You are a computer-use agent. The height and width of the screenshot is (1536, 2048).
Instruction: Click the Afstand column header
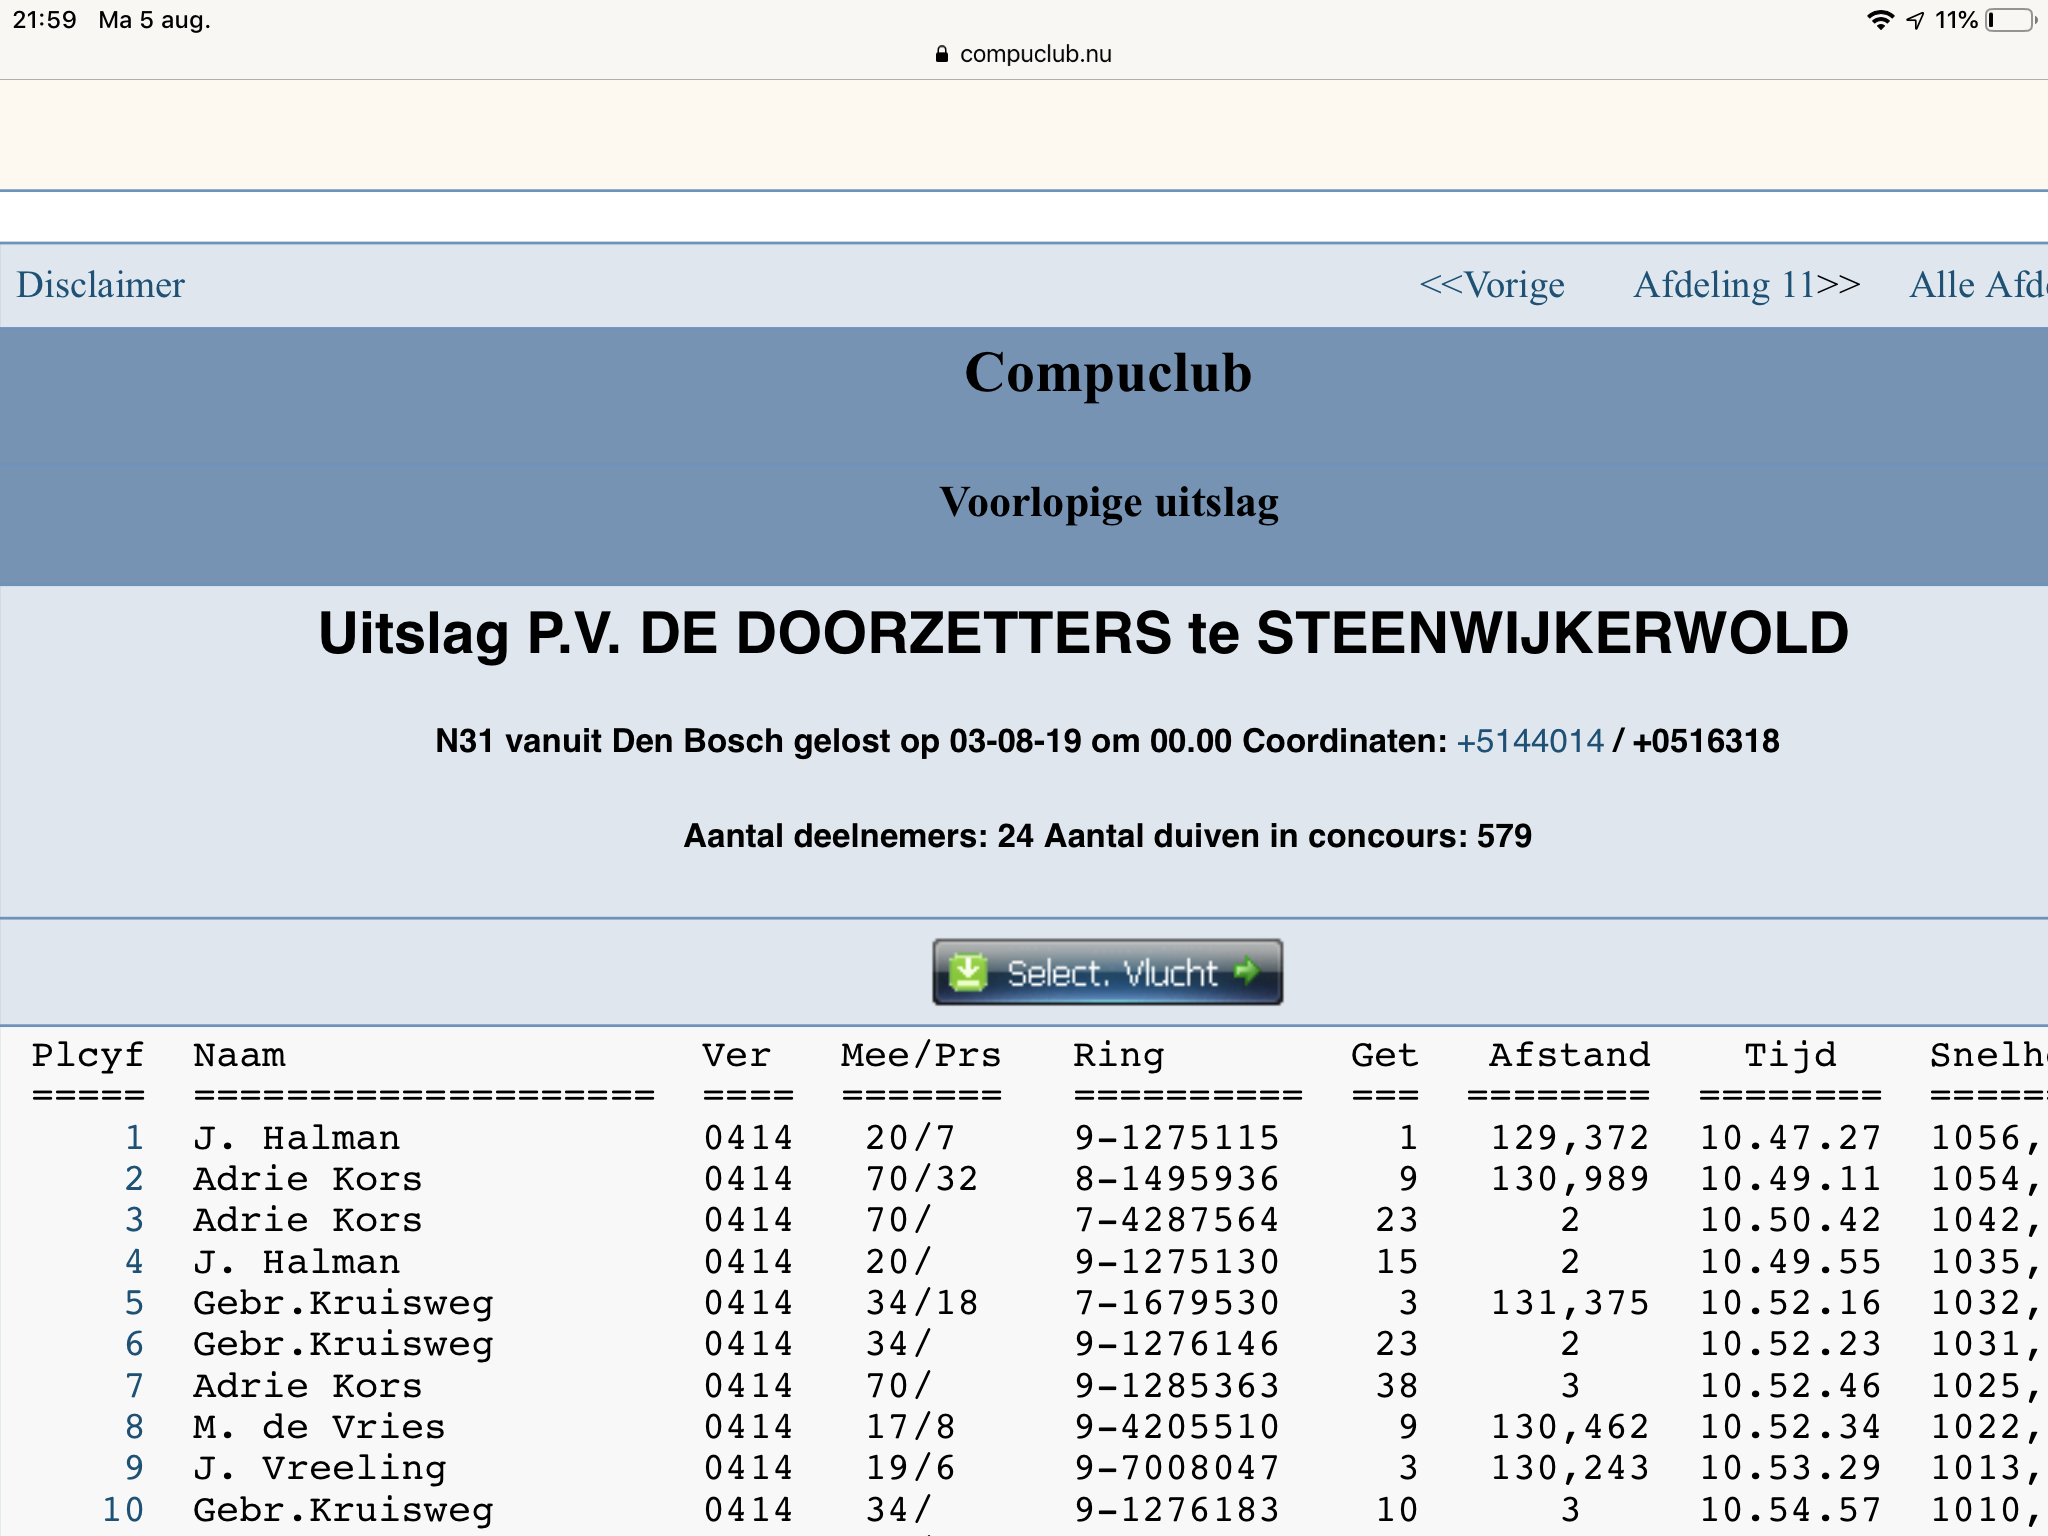(x=1570, y=1056)
